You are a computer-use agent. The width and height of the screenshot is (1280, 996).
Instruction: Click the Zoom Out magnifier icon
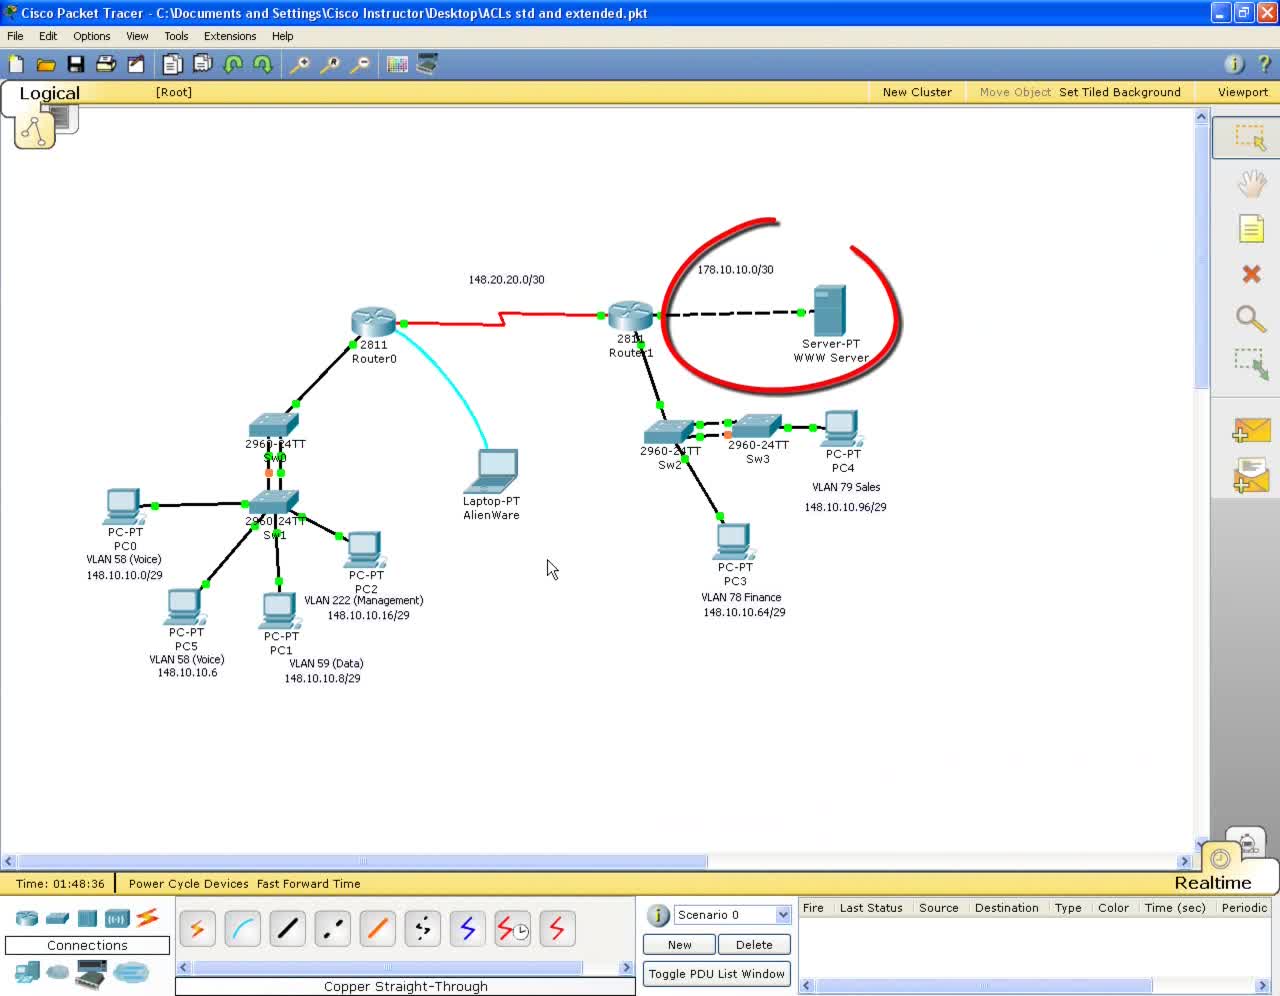tap(360, 64)
